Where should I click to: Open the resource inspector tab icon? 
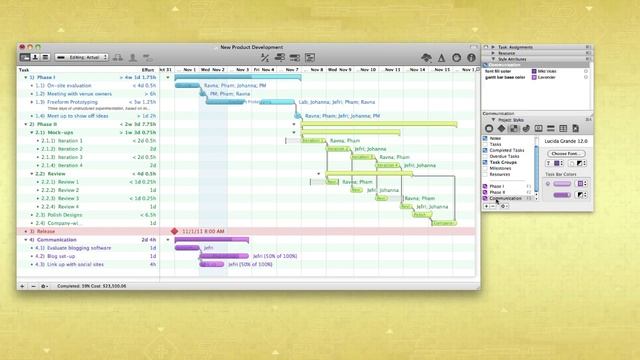point(538,129)
